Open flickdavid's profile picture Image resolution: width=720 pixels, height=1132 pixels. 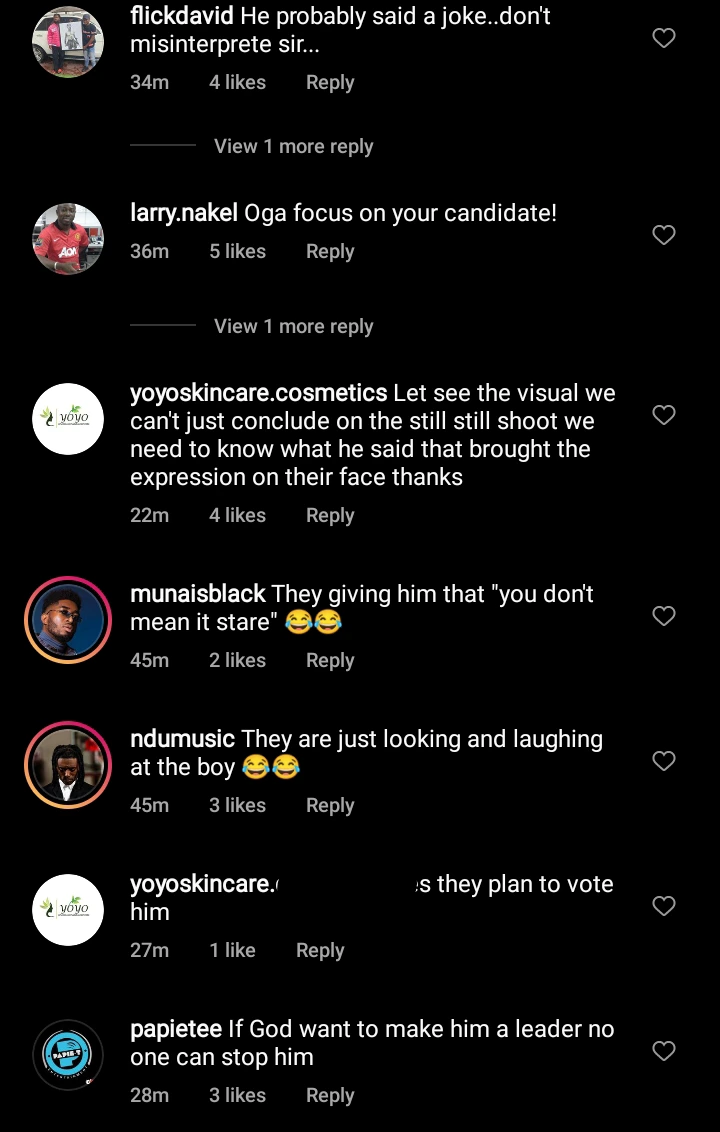68,42
